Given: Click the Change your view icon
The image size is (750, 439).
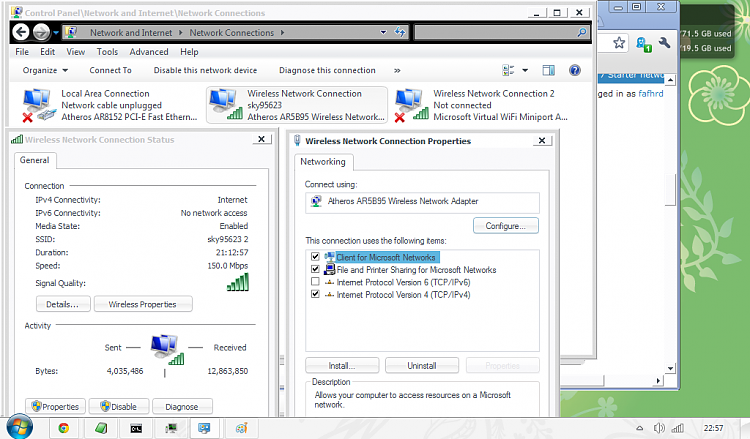Looking at the screenshot, I should [x=508, y=70].
